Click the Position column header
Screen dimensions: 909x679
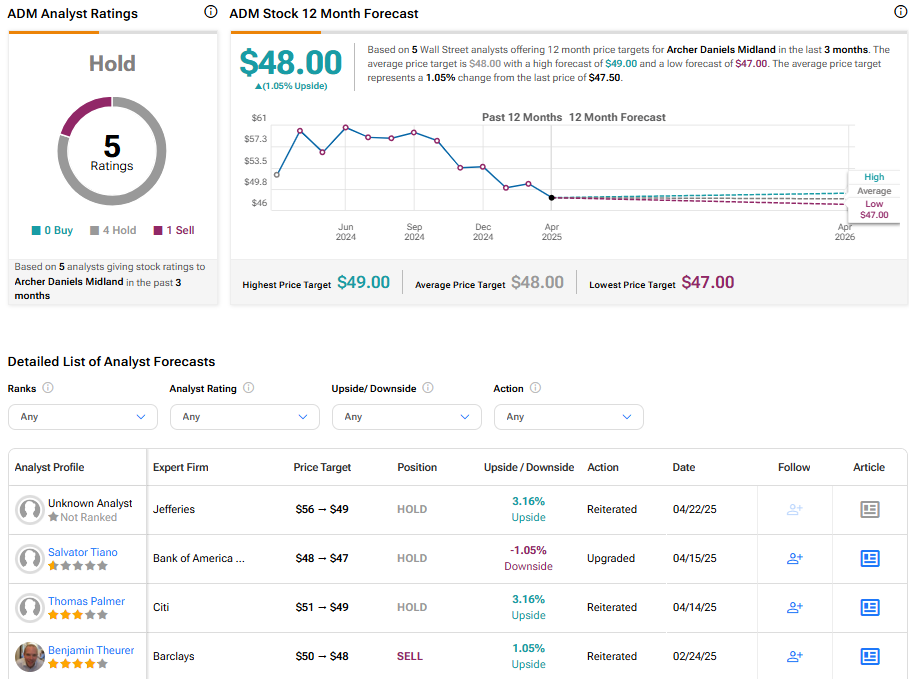click(417, 467)
